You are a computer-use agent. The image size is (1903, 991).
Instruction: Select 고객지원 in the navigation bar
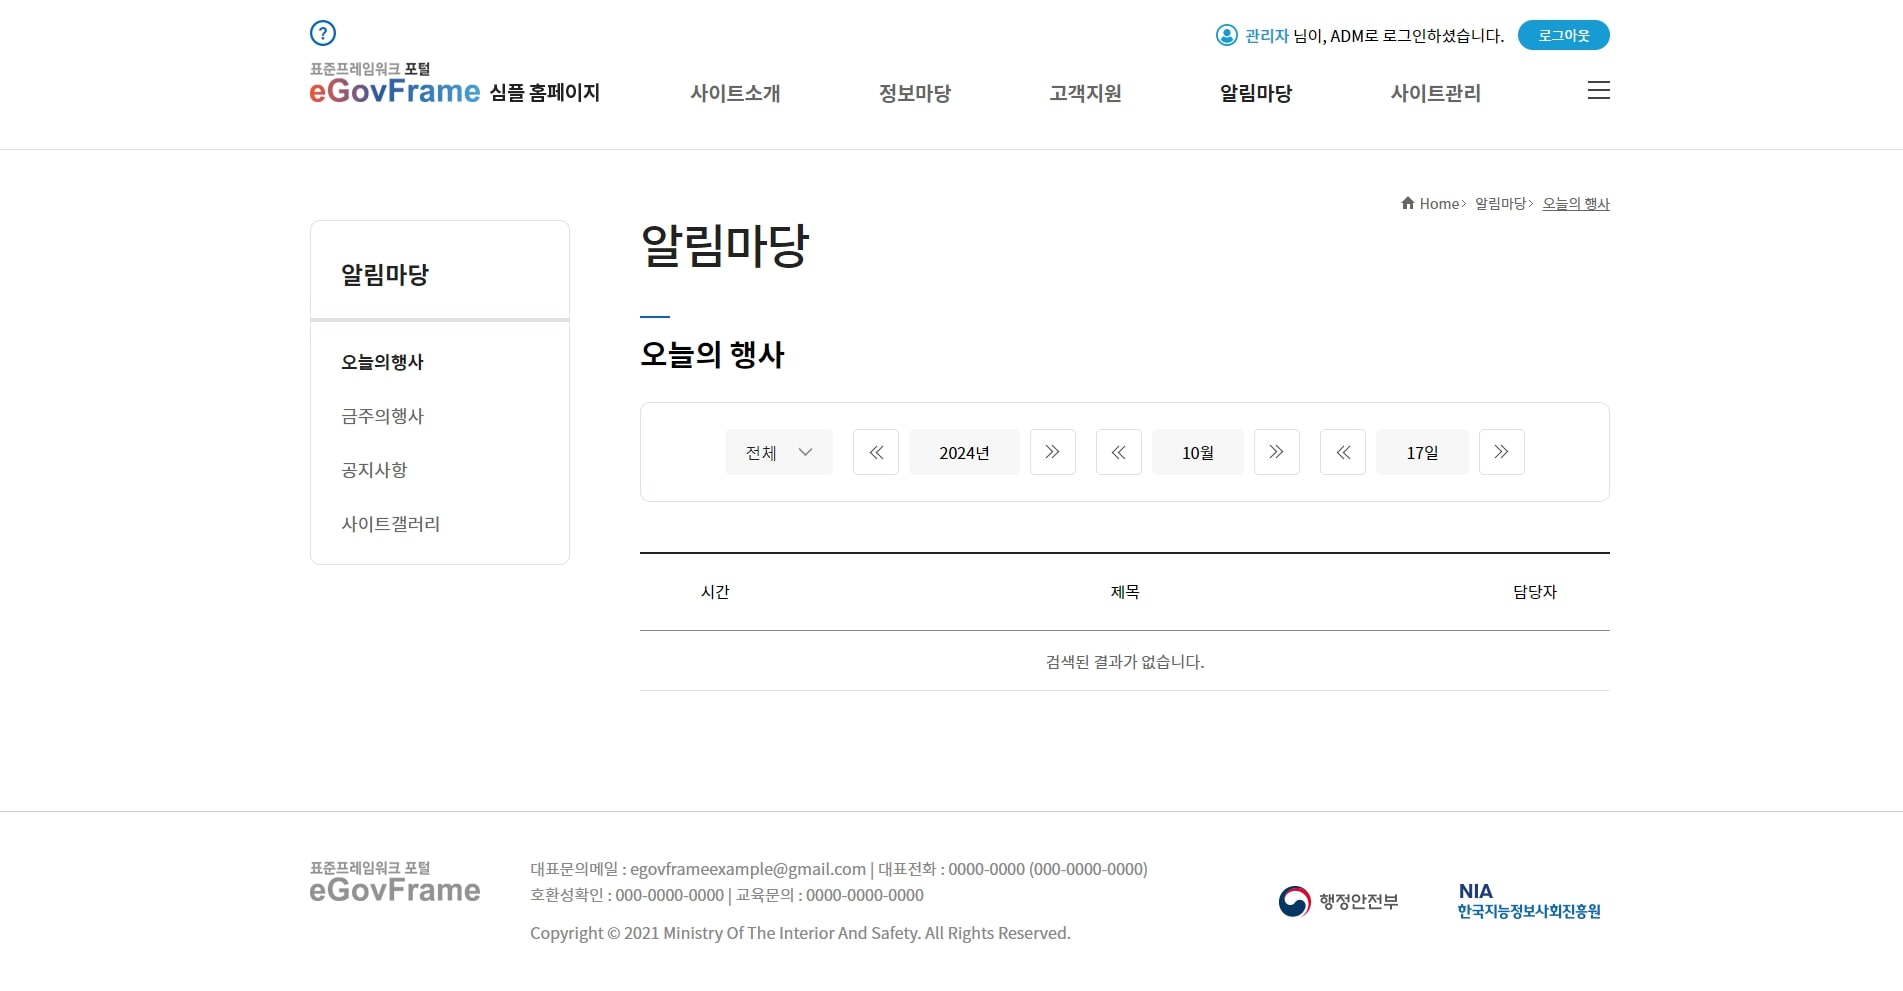[1085, 93]
